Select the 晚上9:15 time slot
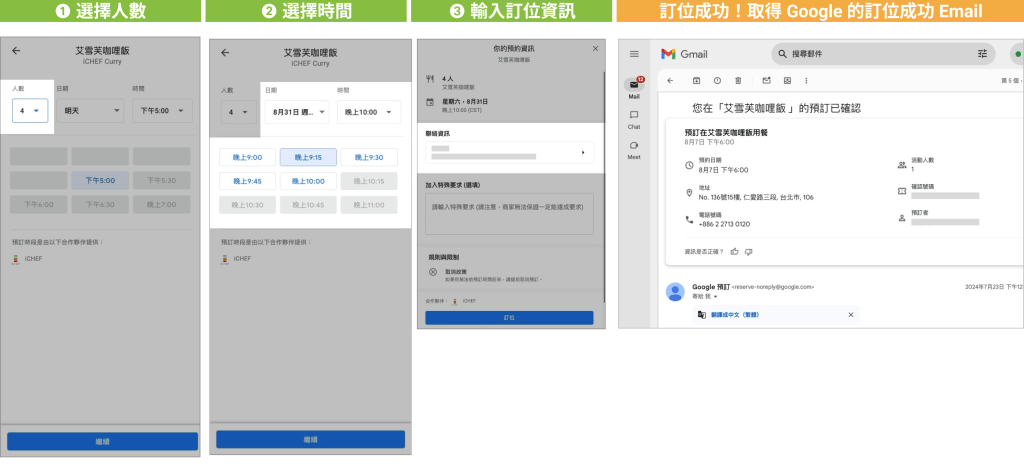This screenshot has height=469, width=1024. click(308, 157)
